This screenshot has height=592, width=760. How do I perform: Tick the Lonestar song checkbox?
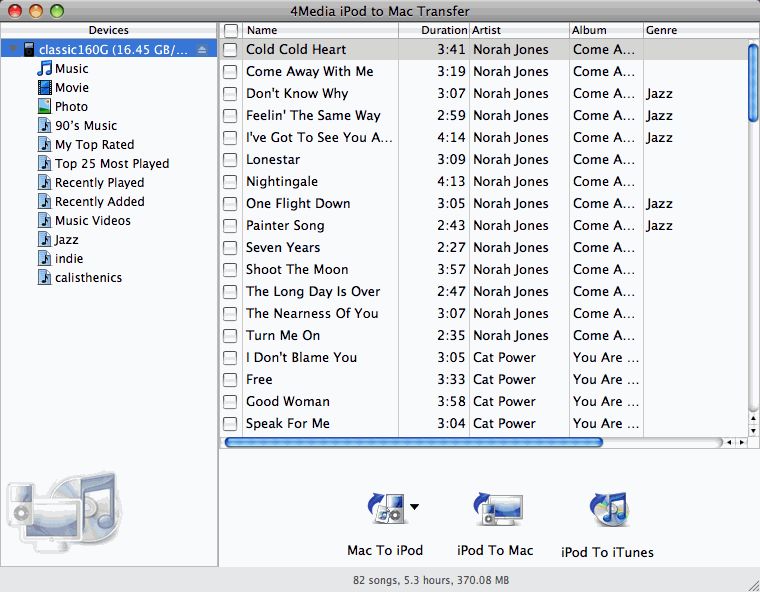pyautogui.click(x=230, y=160)
